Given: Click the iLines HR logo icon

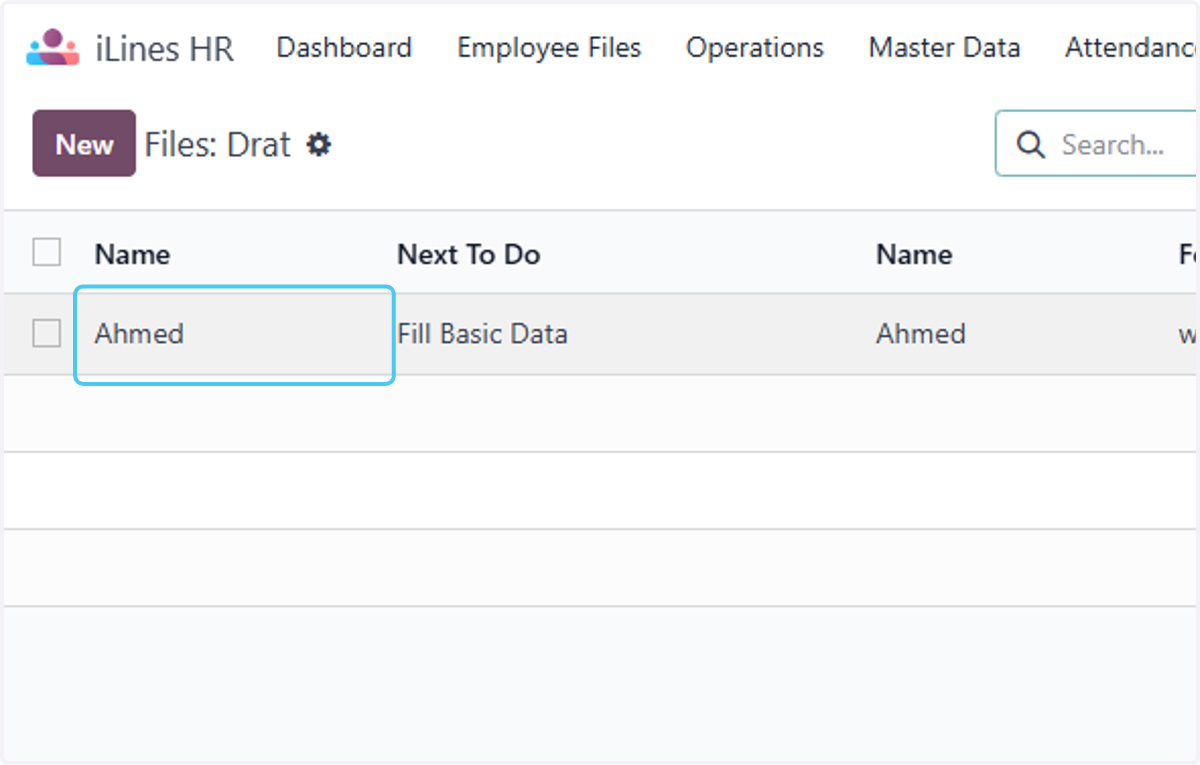Looking at the screenshot, I should coord(53,47).
